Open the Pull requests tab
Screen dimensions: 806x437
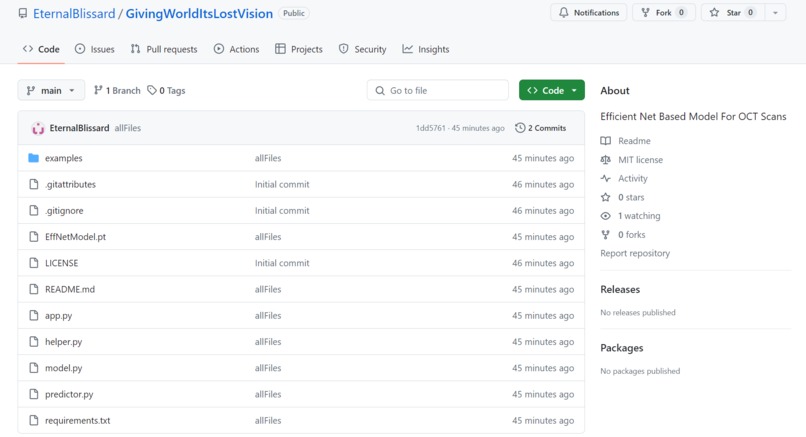[164, 49]
